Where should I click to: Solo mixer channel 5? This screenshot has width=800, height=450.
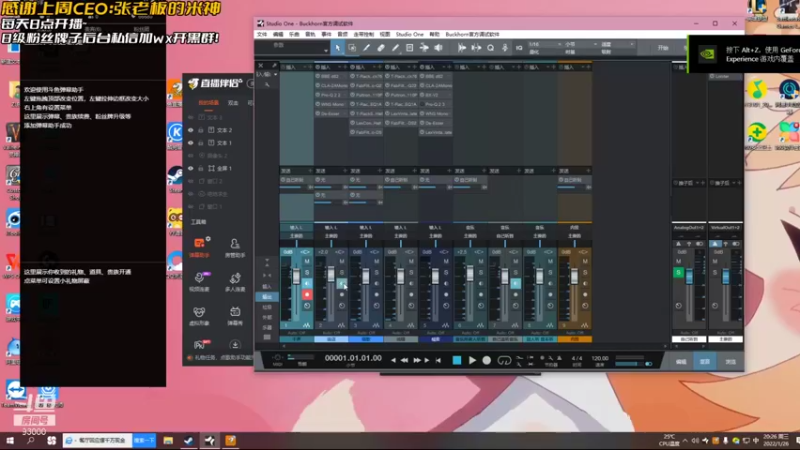coord(446,272)
